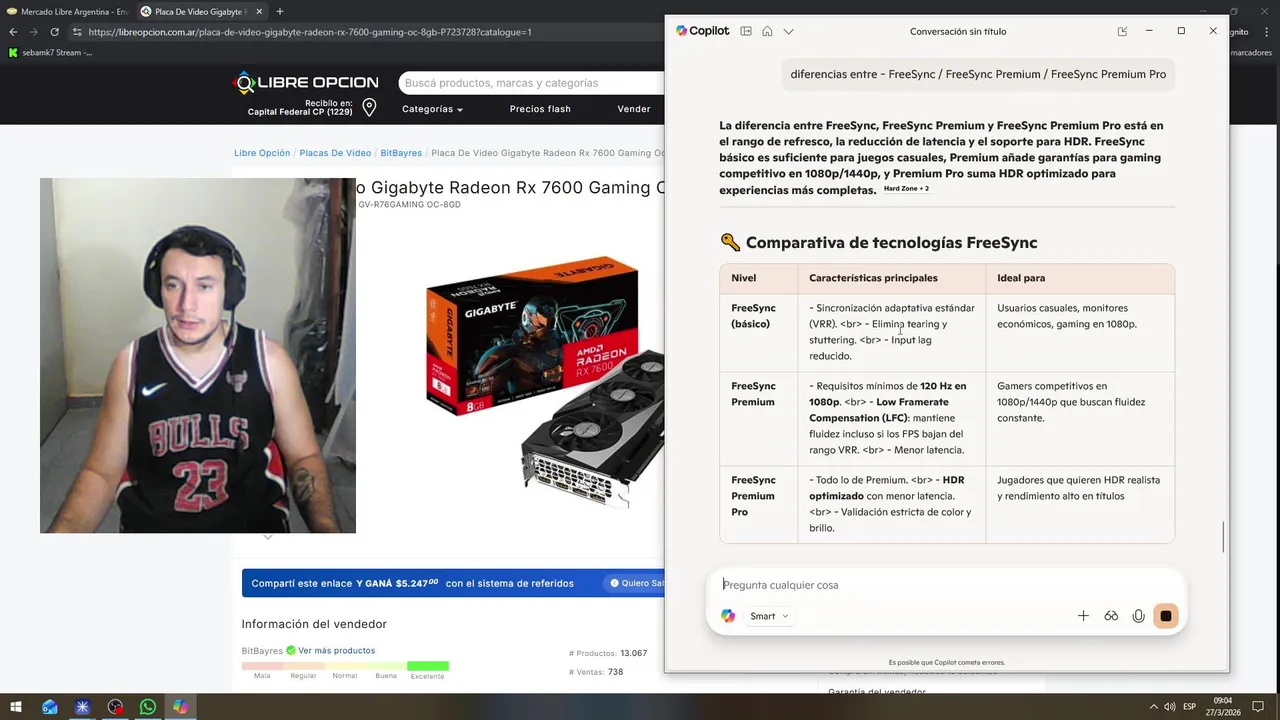Open the Windows Start menu

[16, 707]
